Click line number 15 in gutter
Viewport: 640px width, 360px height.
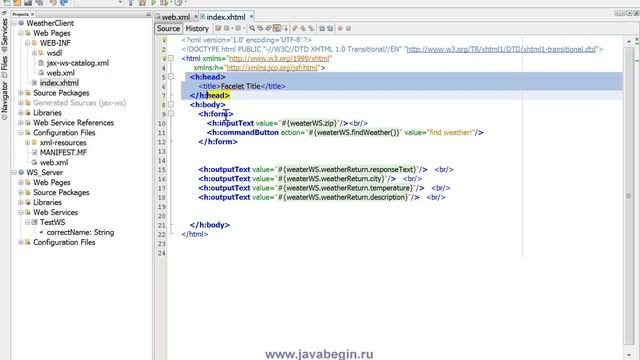162,169
